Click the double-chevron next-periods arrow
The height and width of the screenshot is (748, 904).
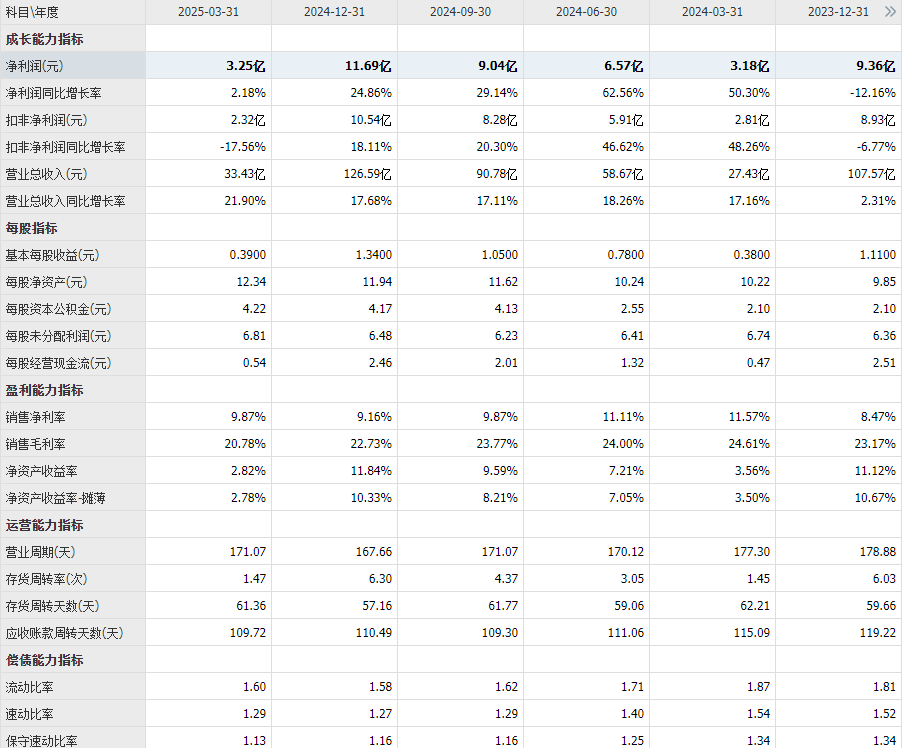890,12
